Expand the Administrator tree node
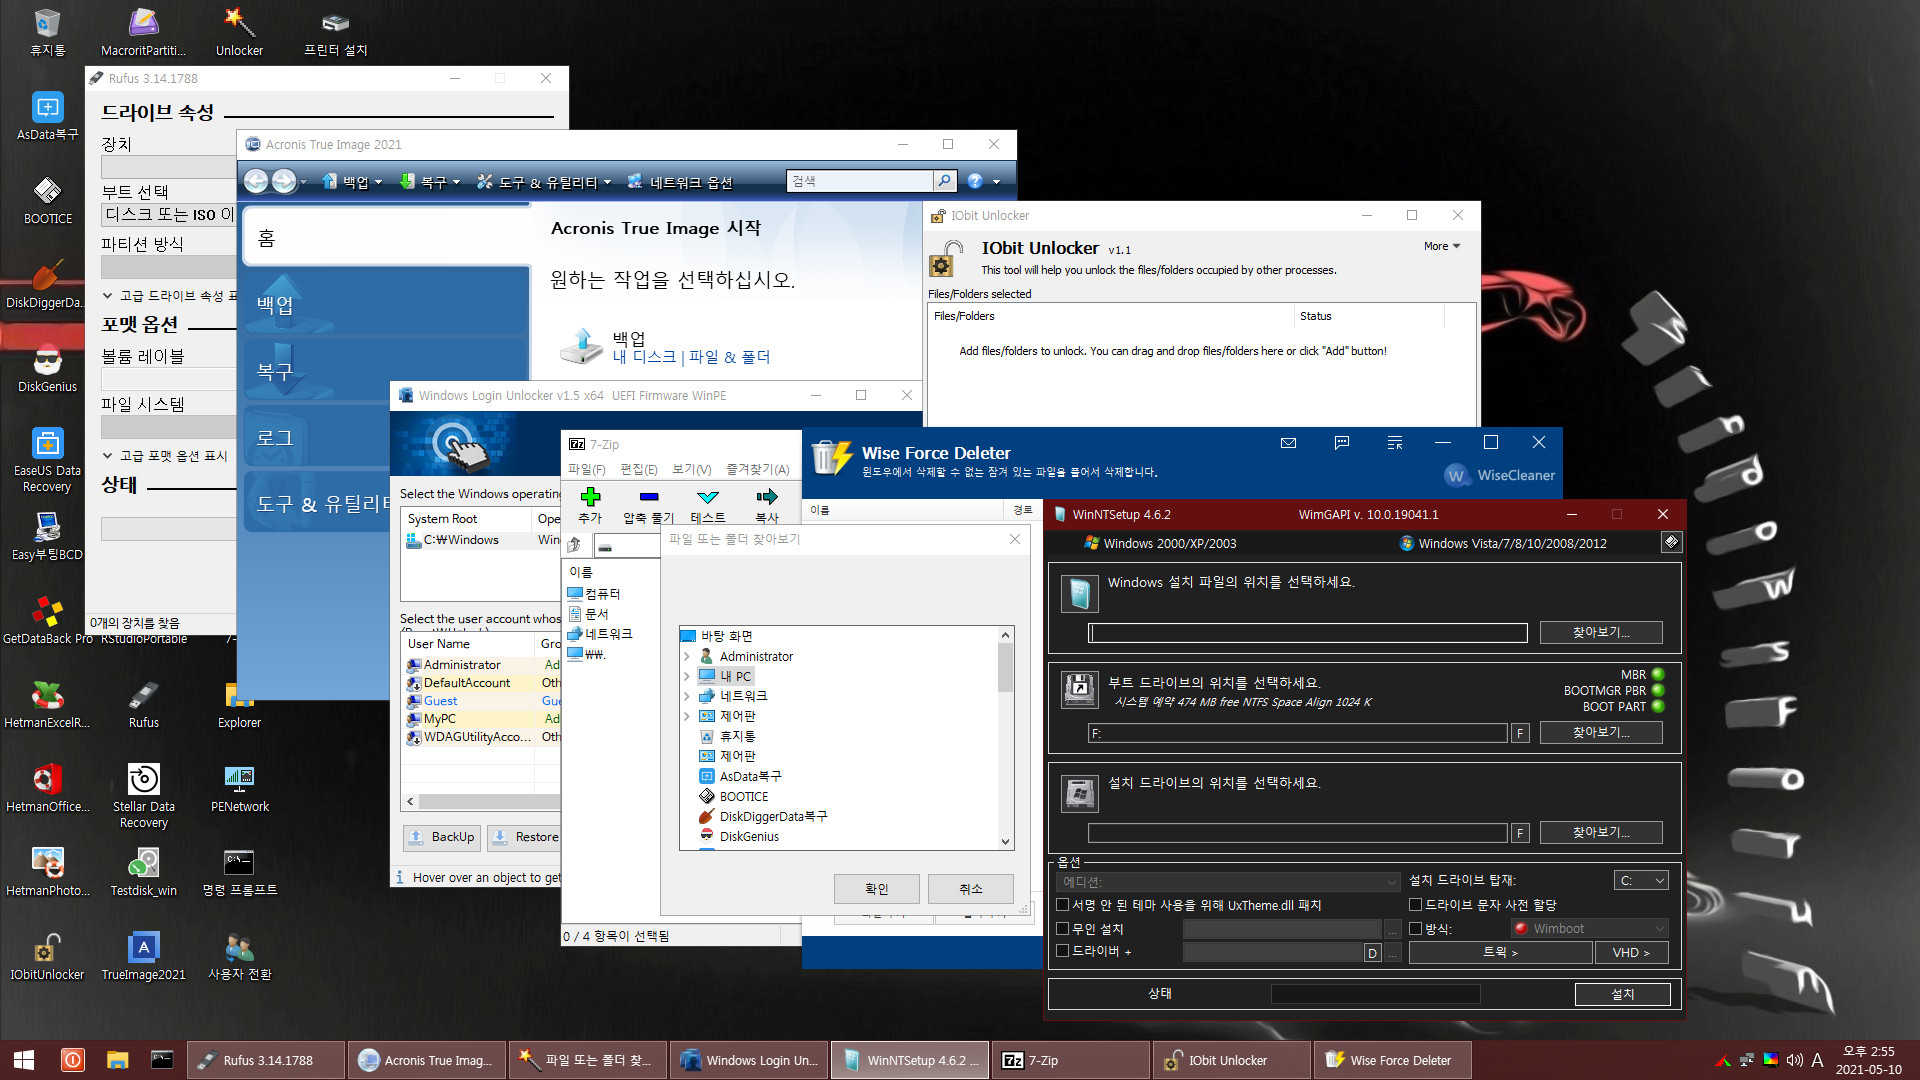1920x1080 pixels. point(687,657)
